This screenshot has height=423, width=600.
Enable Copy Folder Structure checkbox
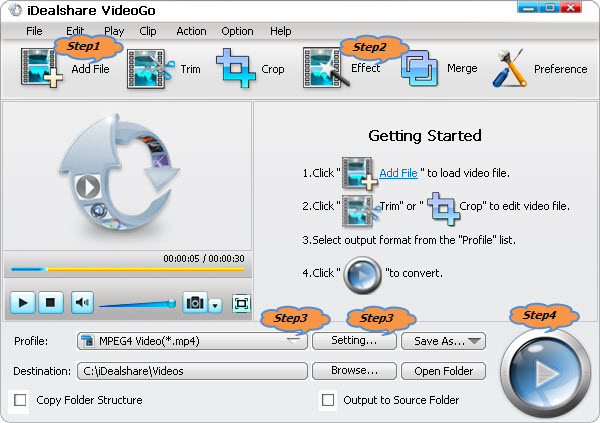[x=20, y=400]
